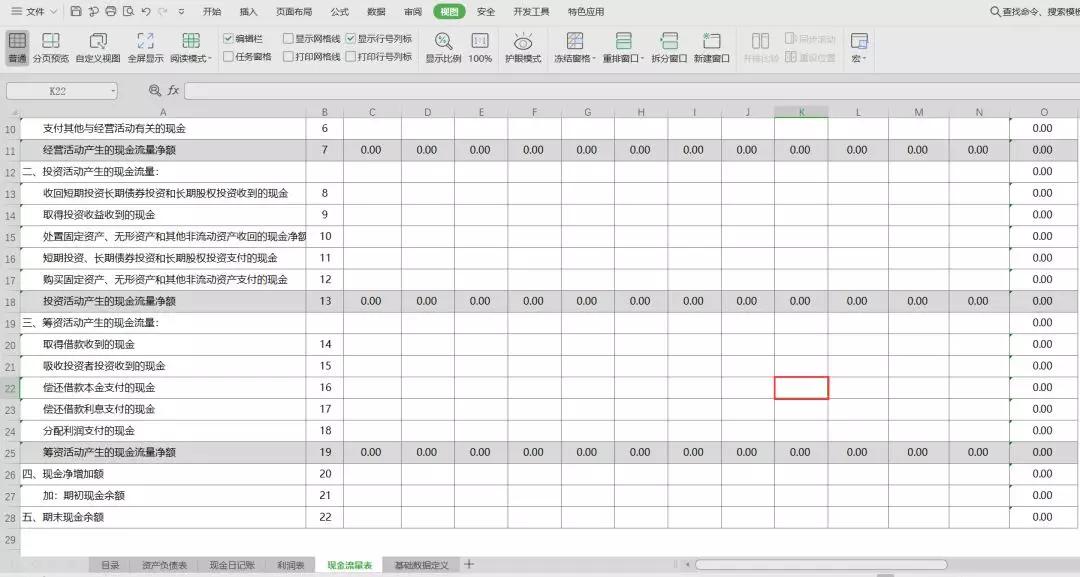1080x577 pixels.
Task: Select column K header
Action: (x=801, y=112)
